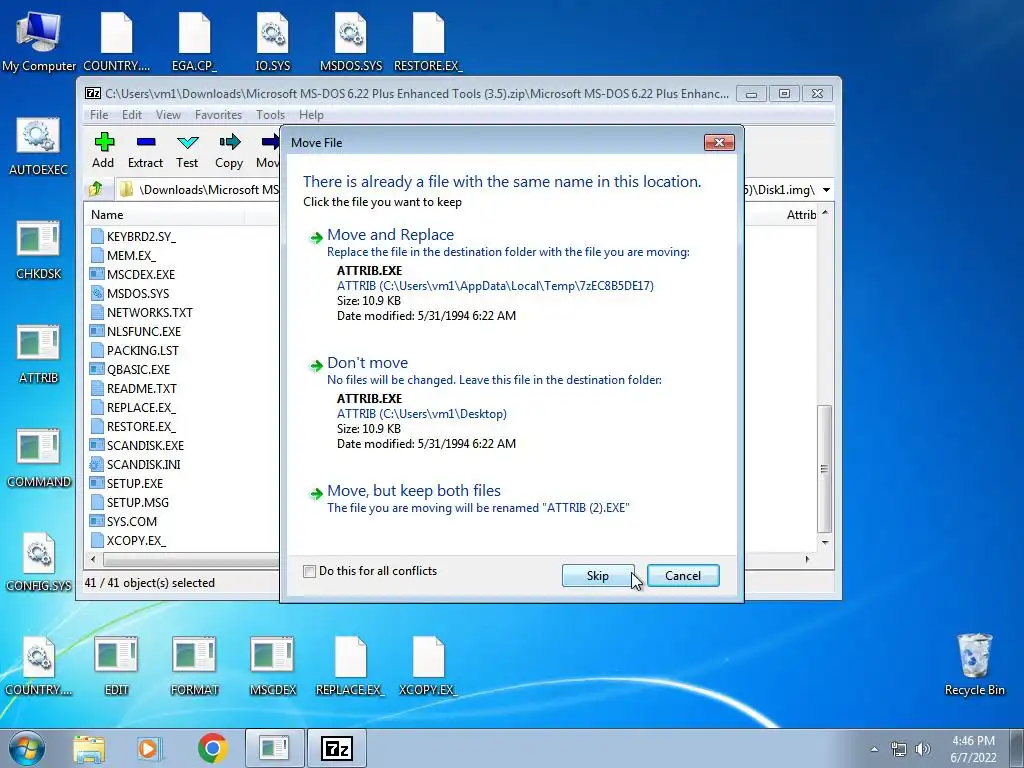This screenshot has height=768, width=1024.
Task: Select the IO.SYS desktop icon
Action: click(273, 40)
